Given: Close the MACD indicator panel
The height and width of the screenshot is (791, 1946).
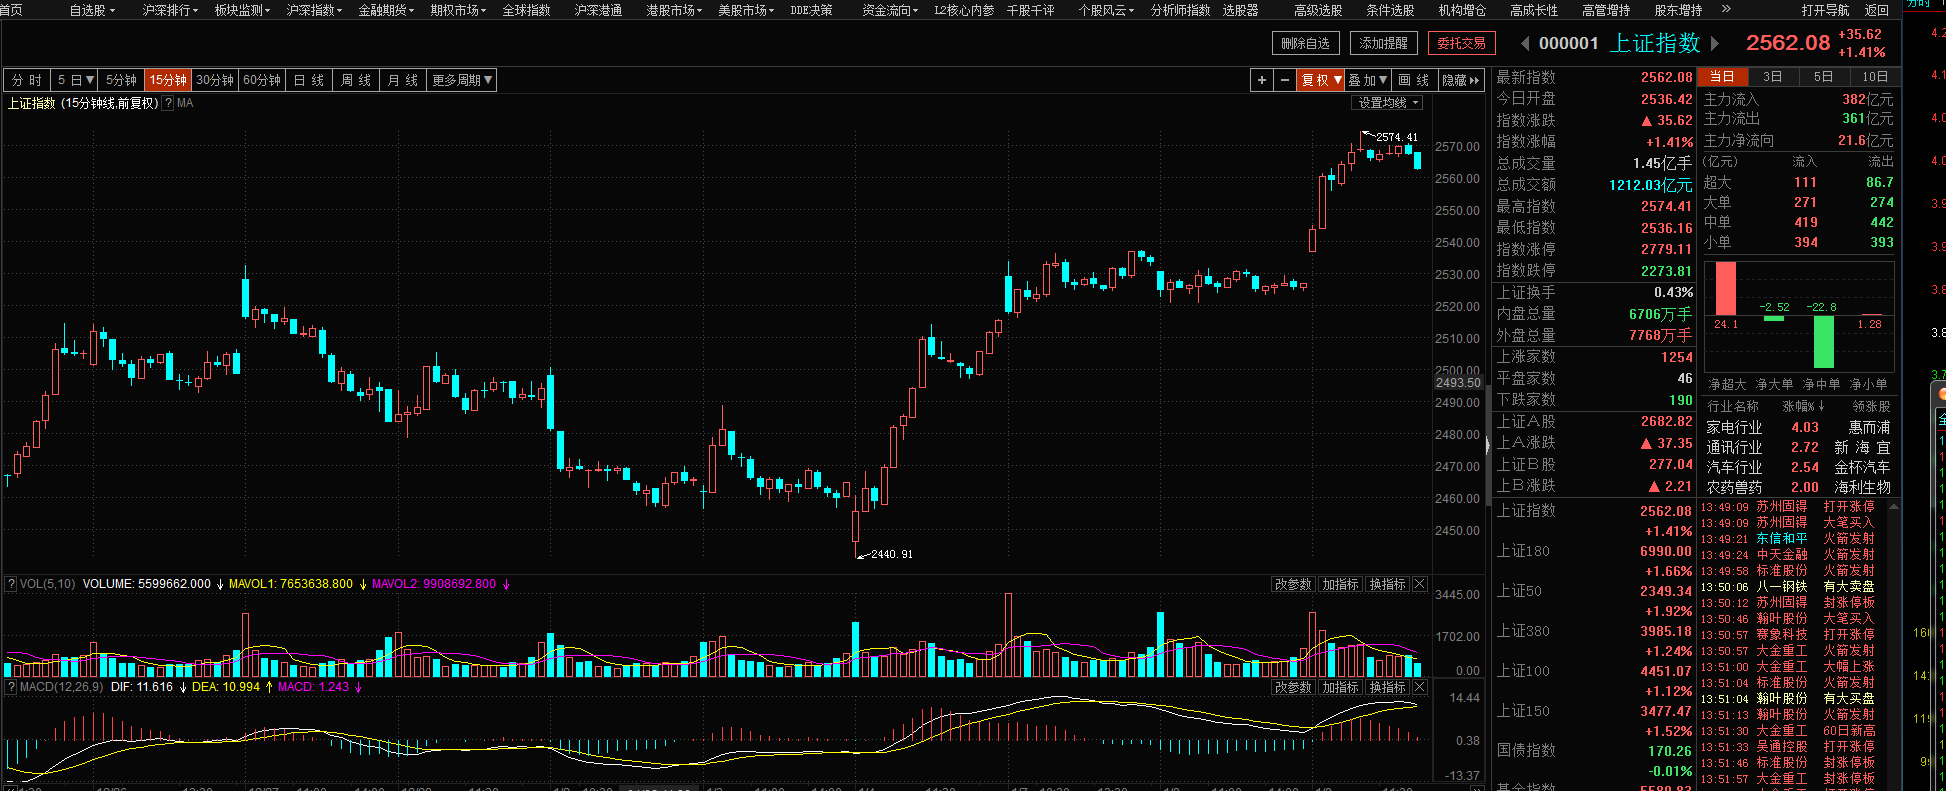Looking at the screenshot, I should [x=1419, y=687].
